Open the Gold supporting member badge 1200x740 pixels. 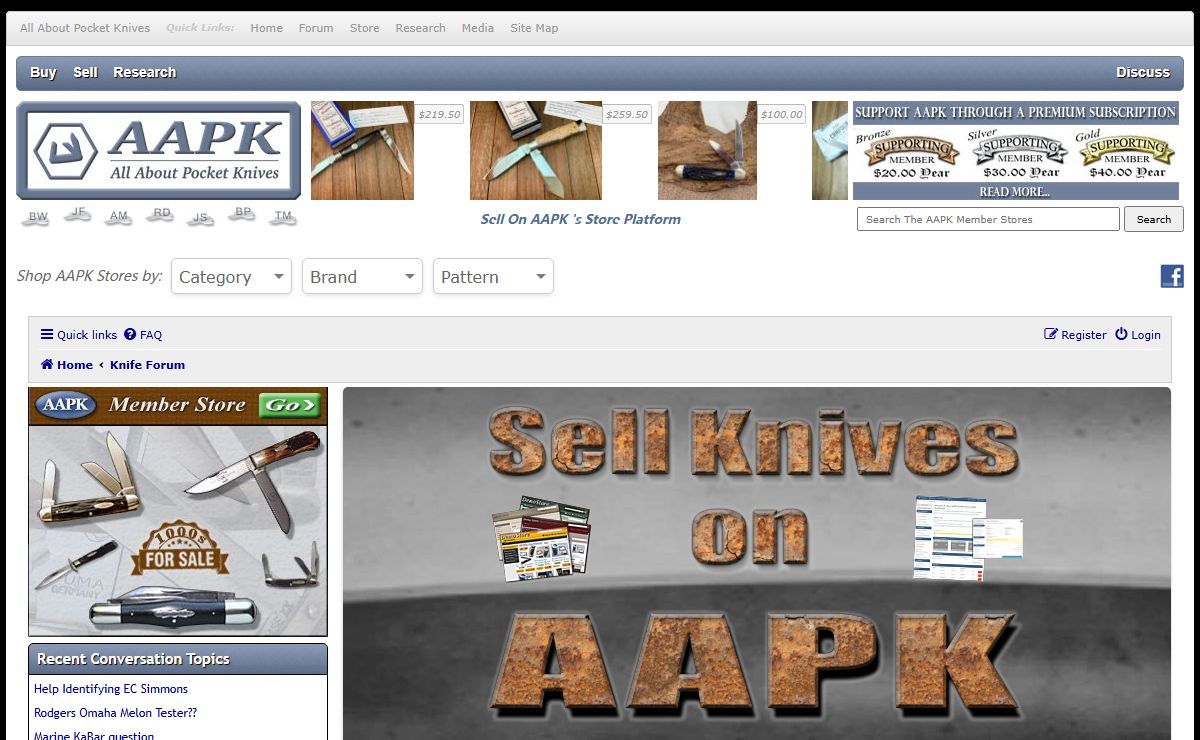click(x=1126, y=154)
